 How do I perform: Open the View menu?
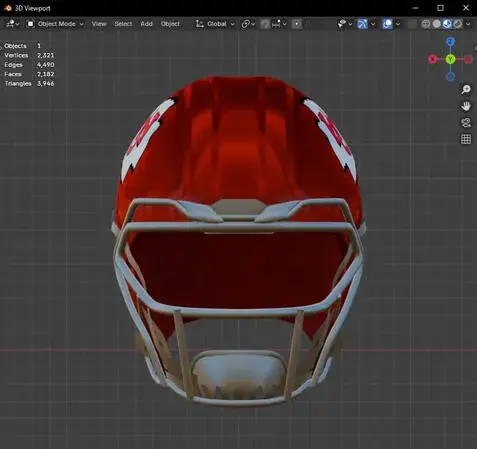(99, 24)
